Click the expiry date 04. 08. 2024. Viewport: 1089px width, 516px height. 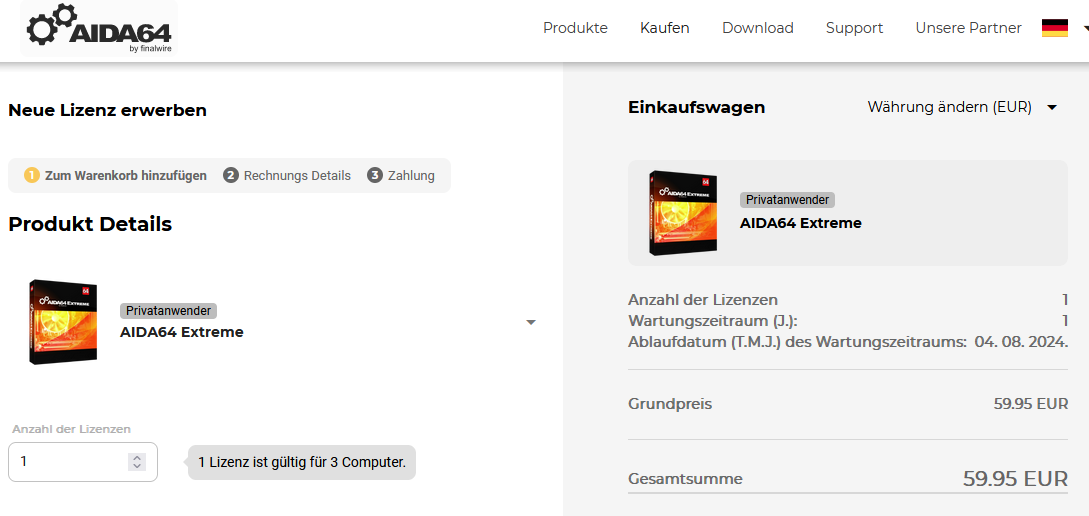point(1022,342)
